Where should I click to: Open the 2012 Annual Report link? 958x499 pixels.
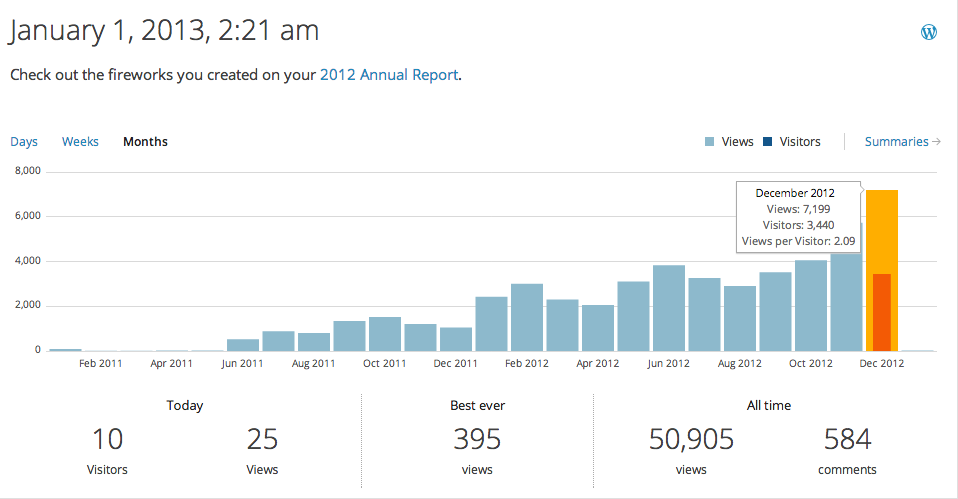click(x=389, y=75)
